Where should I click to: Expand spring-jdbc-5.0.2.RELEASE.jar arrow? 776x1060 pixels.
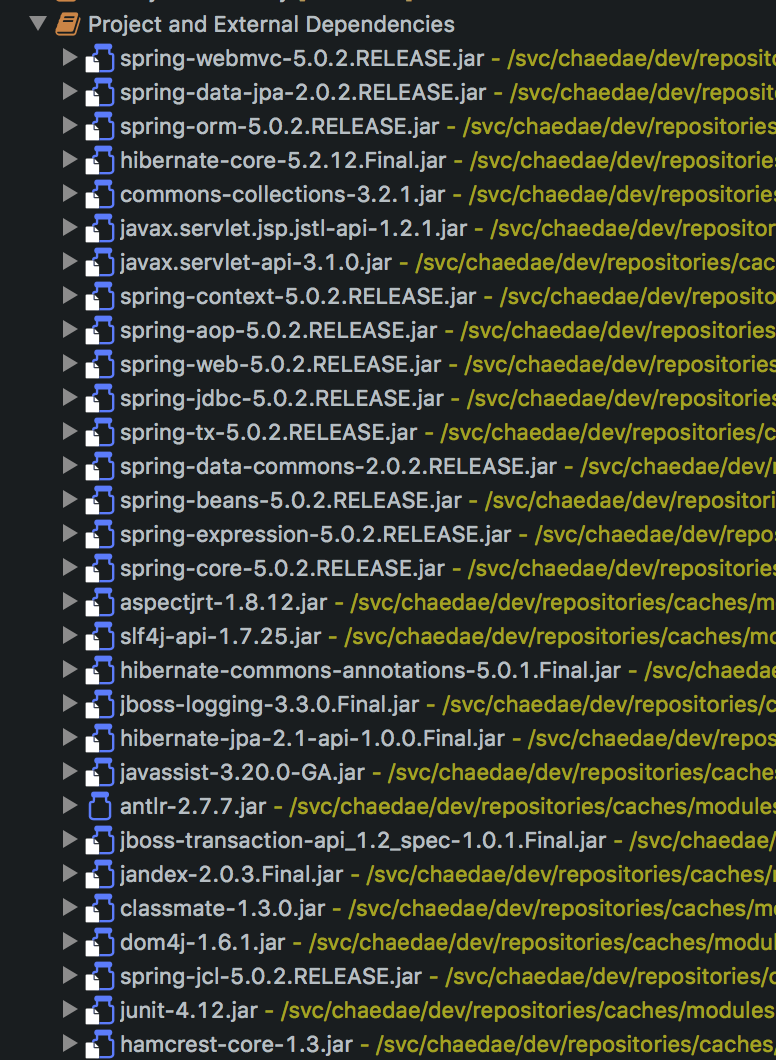70,398
